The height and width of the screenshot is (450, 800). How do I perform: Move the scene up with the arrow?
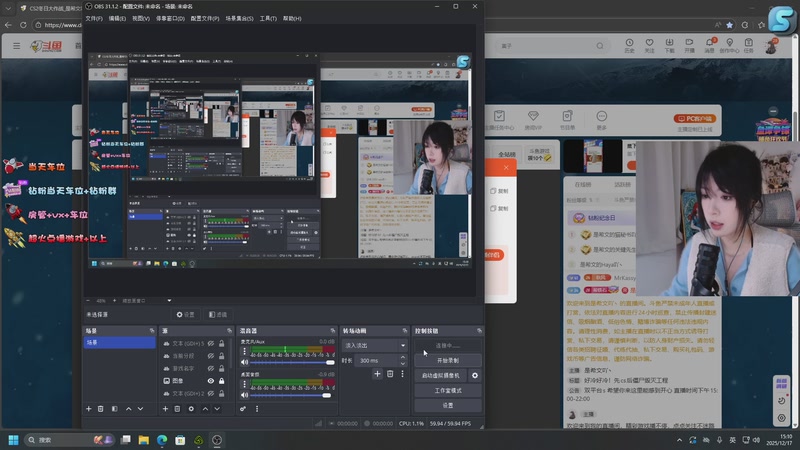[129, 409]
